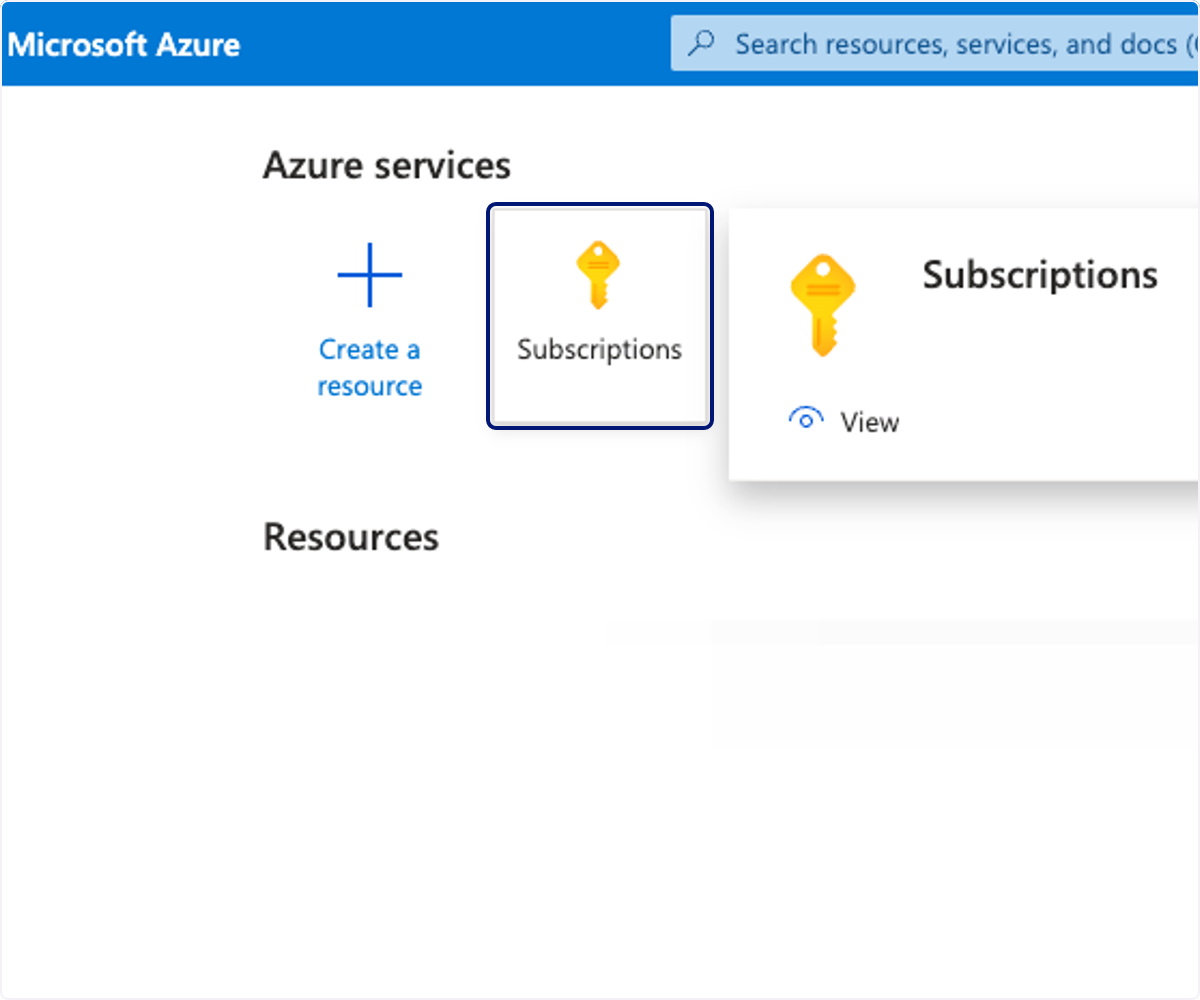Viewport: 1200px width, 1000px height.
Task: Focus the Search resources, services, and docs box
Action: 935,43
